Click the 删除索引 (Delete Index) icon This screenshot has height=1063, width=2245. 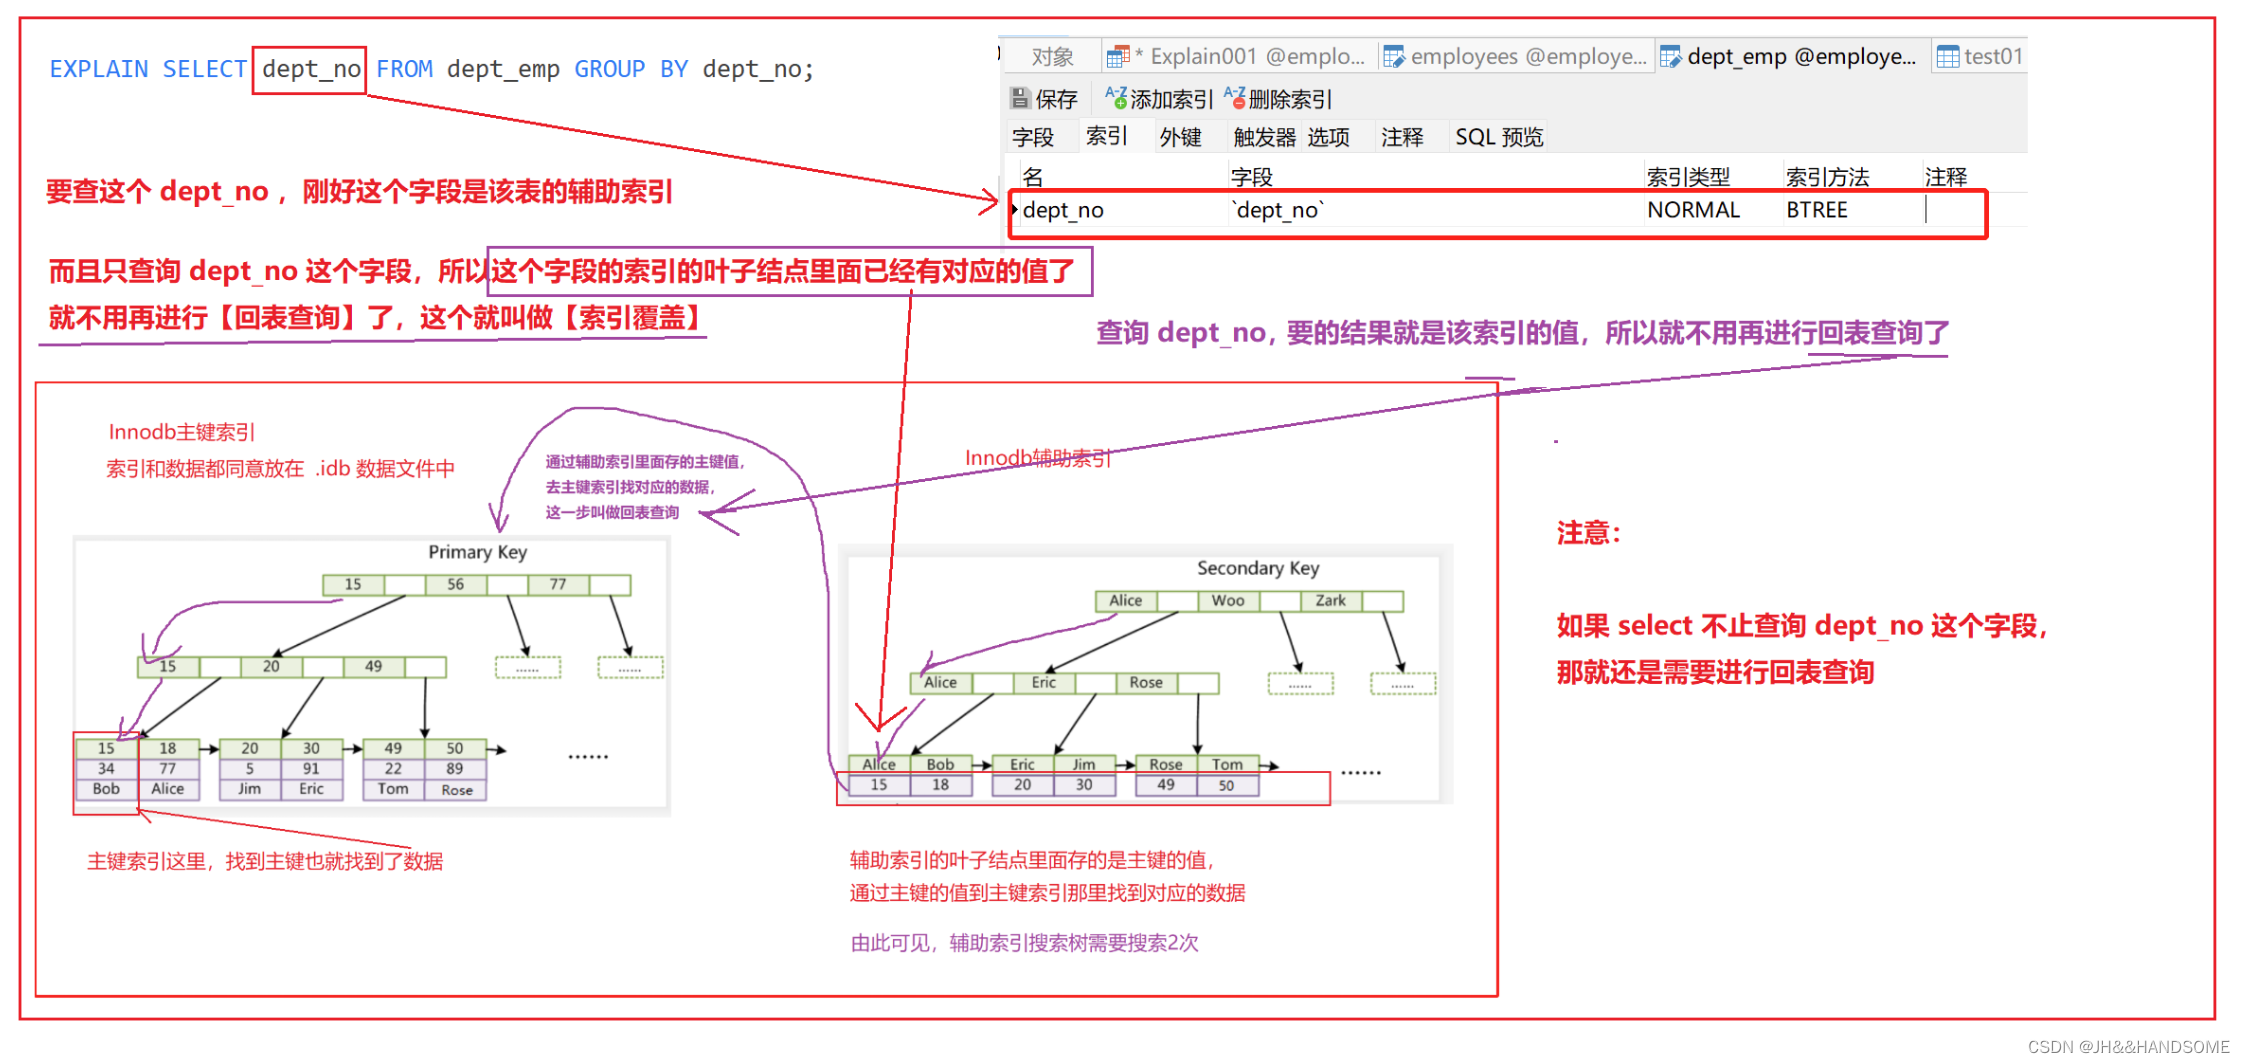[1235, 98]
